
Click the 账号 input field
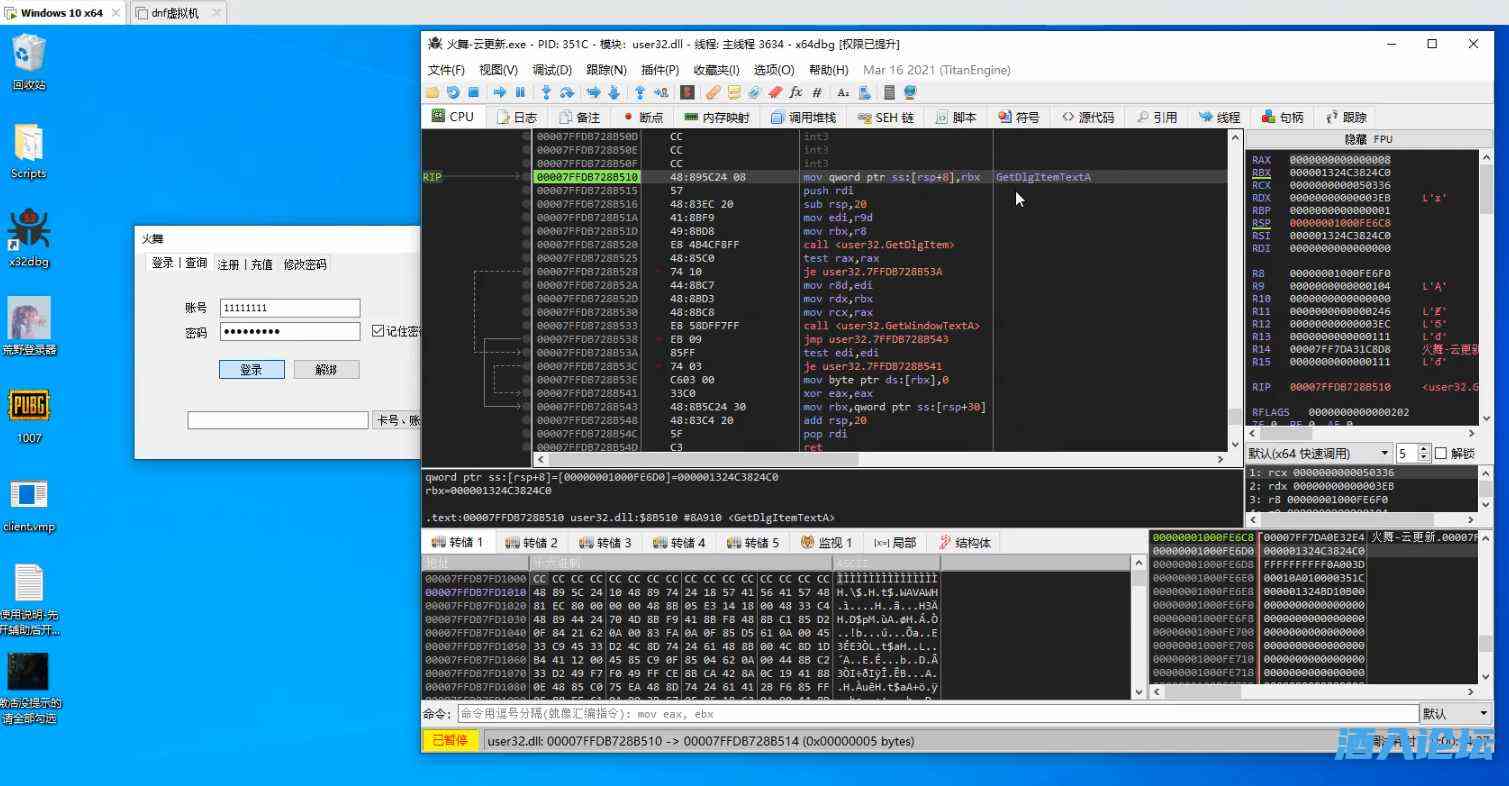(289, 308)
